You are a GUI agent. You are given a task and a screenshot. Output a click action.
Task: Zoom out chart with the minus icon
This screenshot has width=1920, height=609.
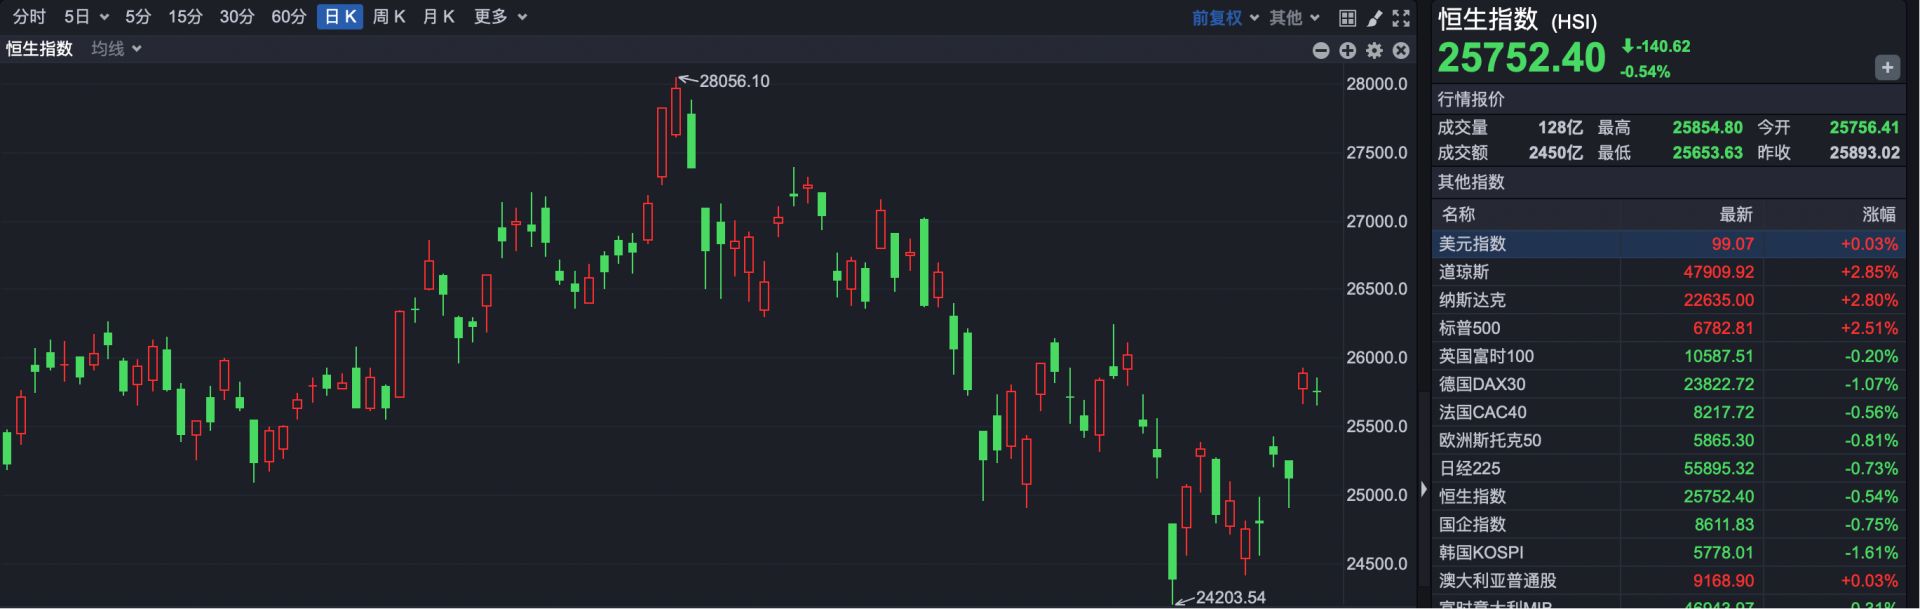1321,50
